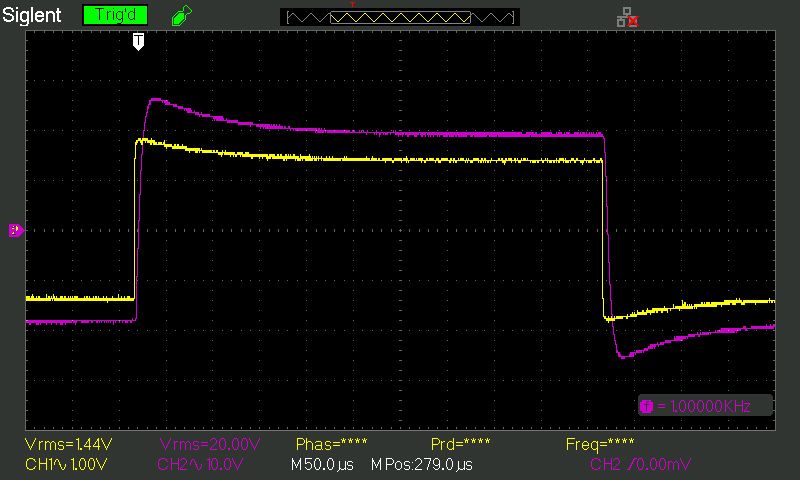Click the magenta CH2 ground level marker
Viewport: 800px width, 480px height.
point(16,231)
